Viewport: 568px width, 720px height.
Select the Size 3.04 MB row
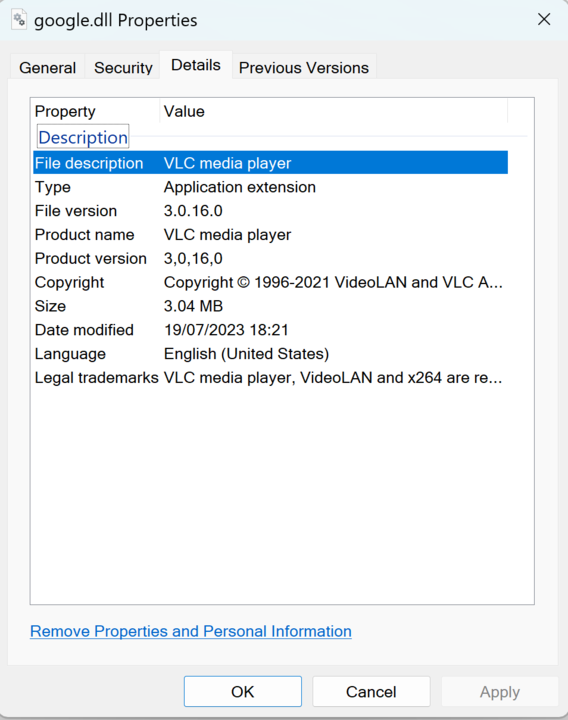(x=270, y=306)
